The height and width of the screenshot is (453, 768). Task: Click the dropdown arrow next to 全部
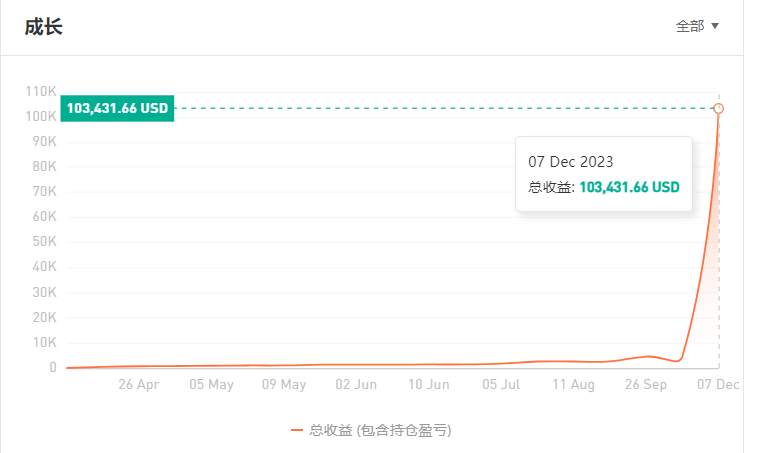(x=715, y=26)
